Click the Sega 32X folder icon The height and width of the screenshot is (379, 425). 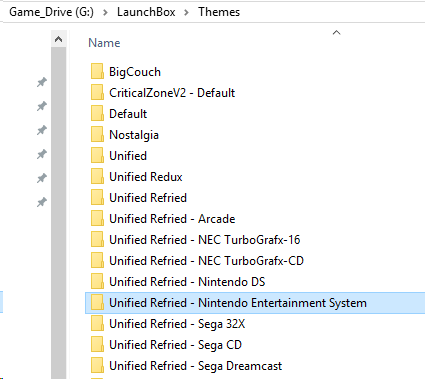(97, 323)
